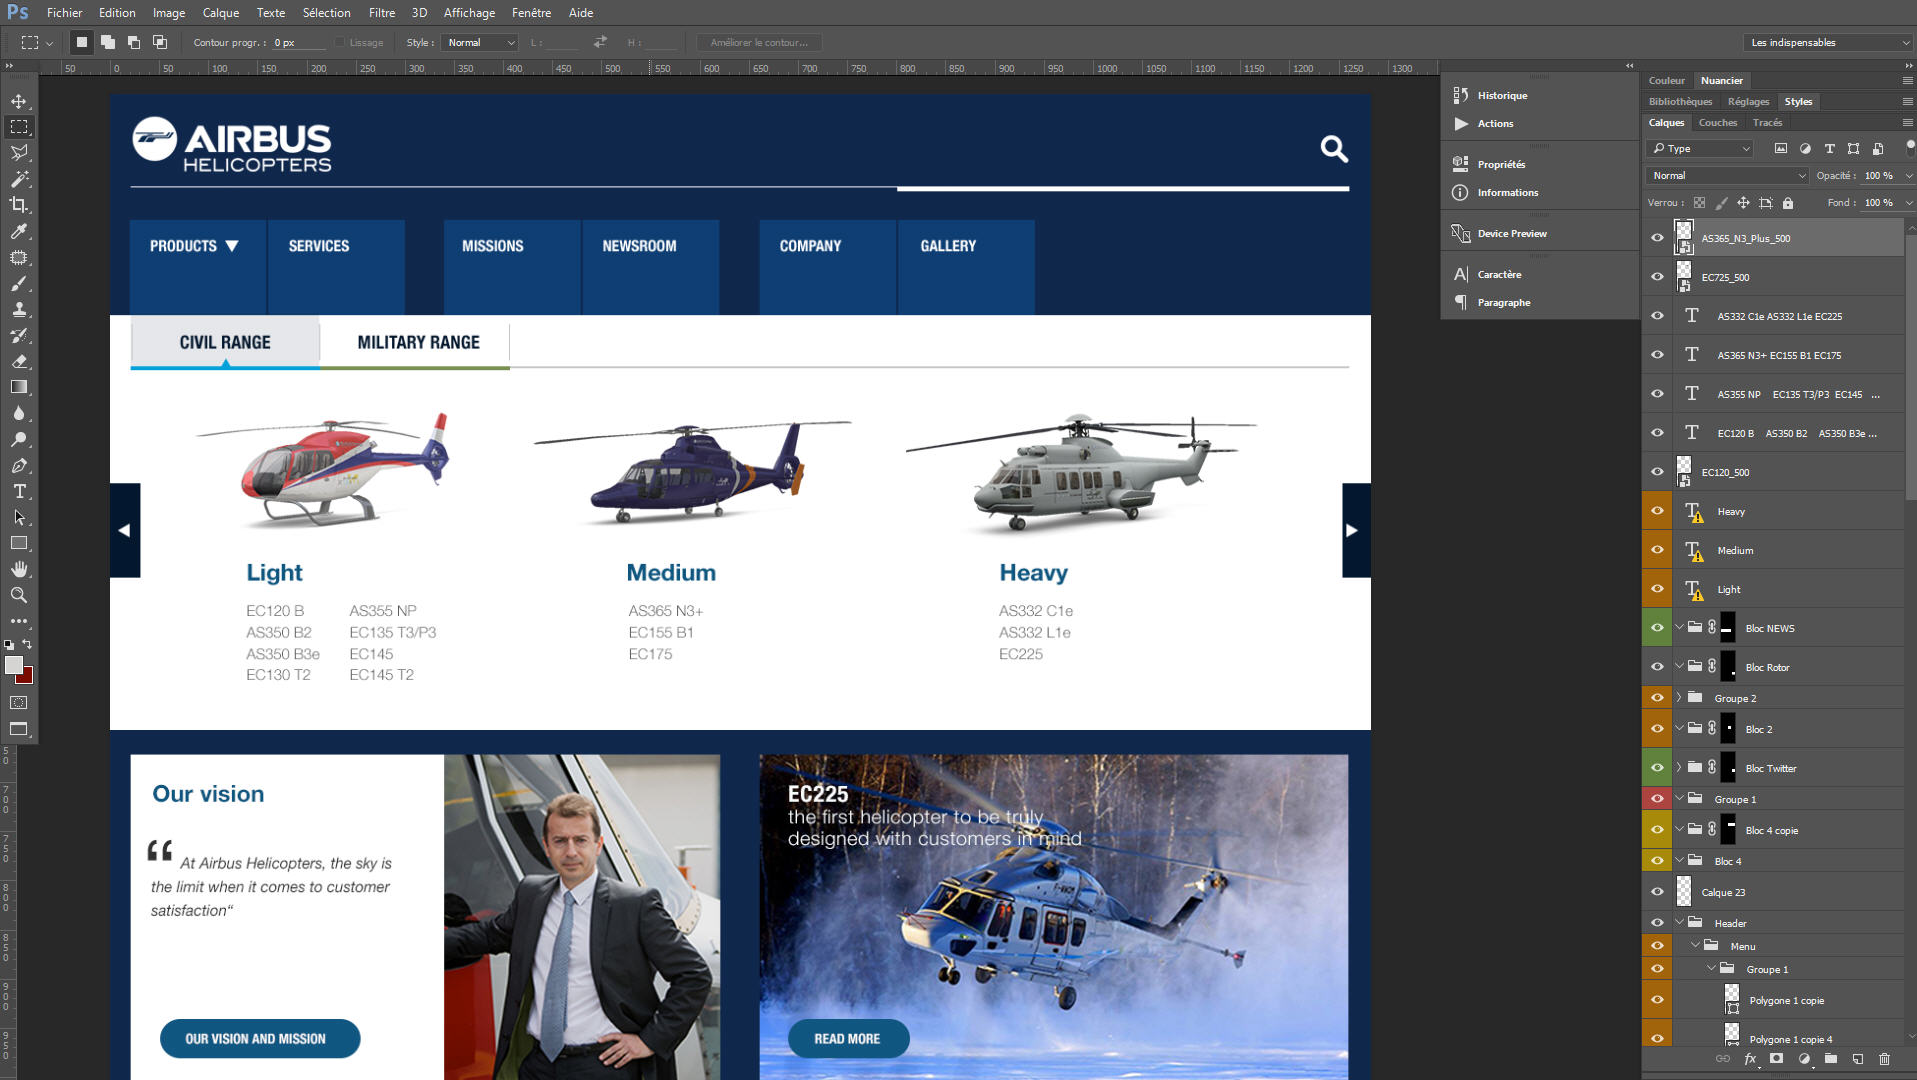Image resolution: width=1917 pixels, height=1080 pixels.
Task: Select the Eraser tool
Action: click(19, 361)
